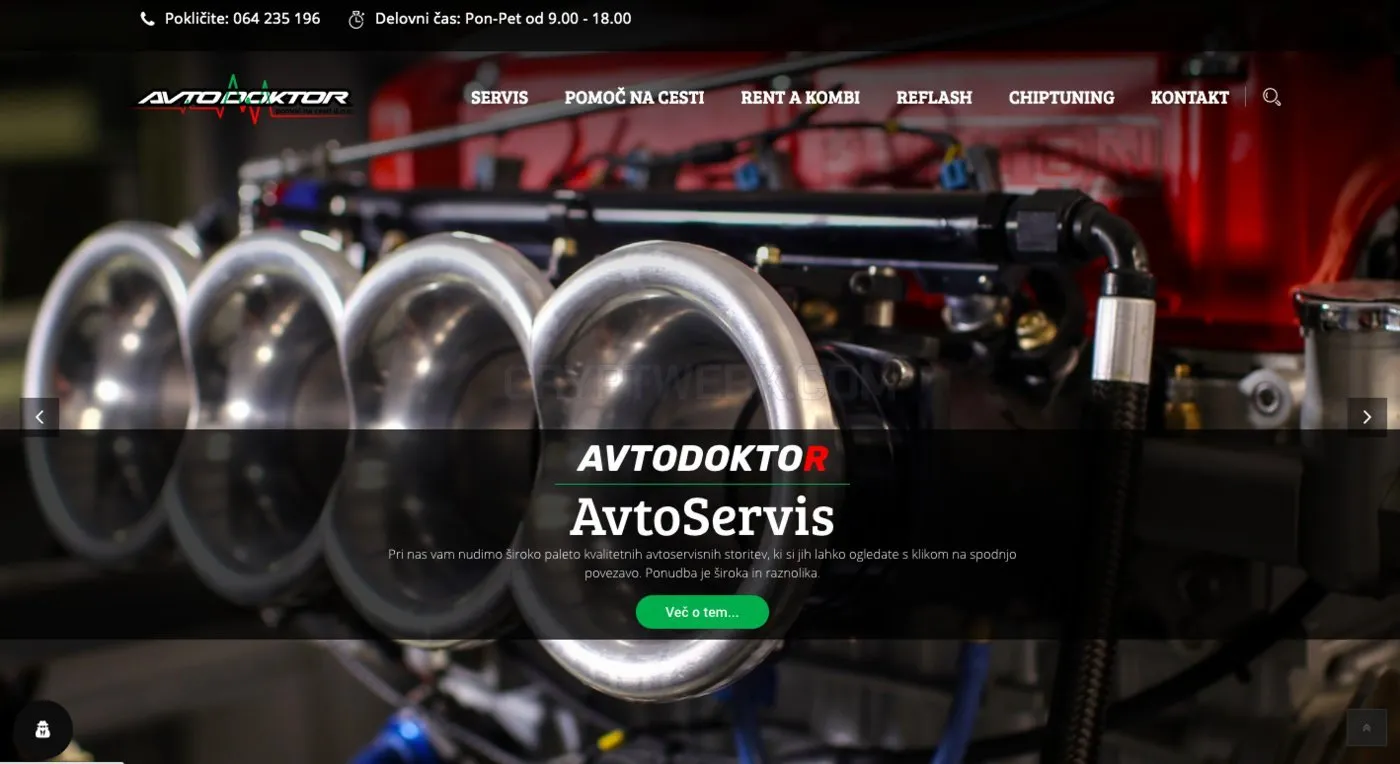Screen dimensions: 1400x764
Task: Click the search magnifier icon in navigation
Action: (1271, 97)
